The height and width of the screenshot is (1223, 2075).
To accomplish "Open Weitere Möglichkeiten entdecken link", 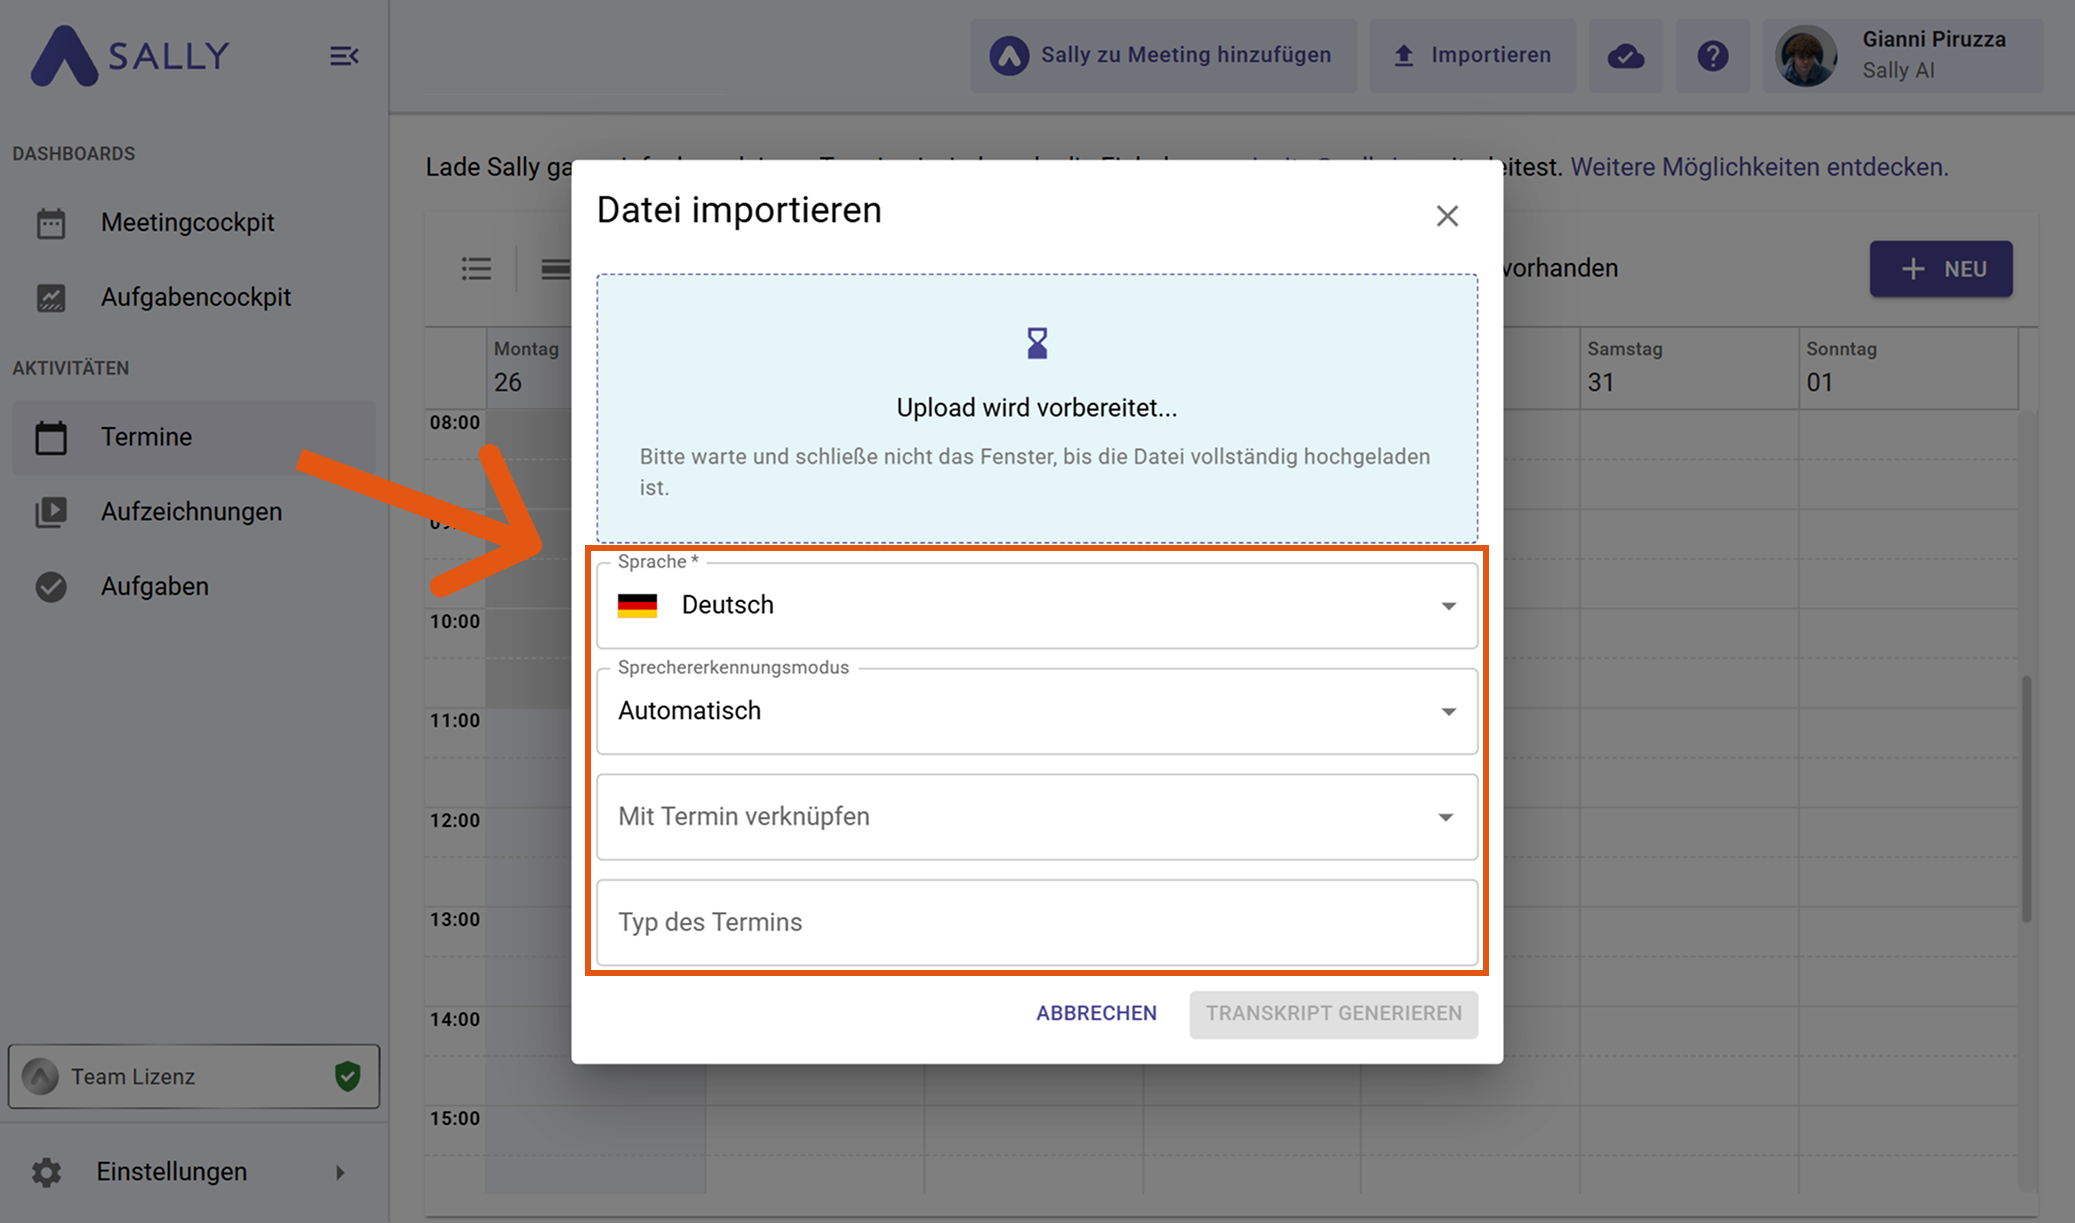I will pos(1759,167).
